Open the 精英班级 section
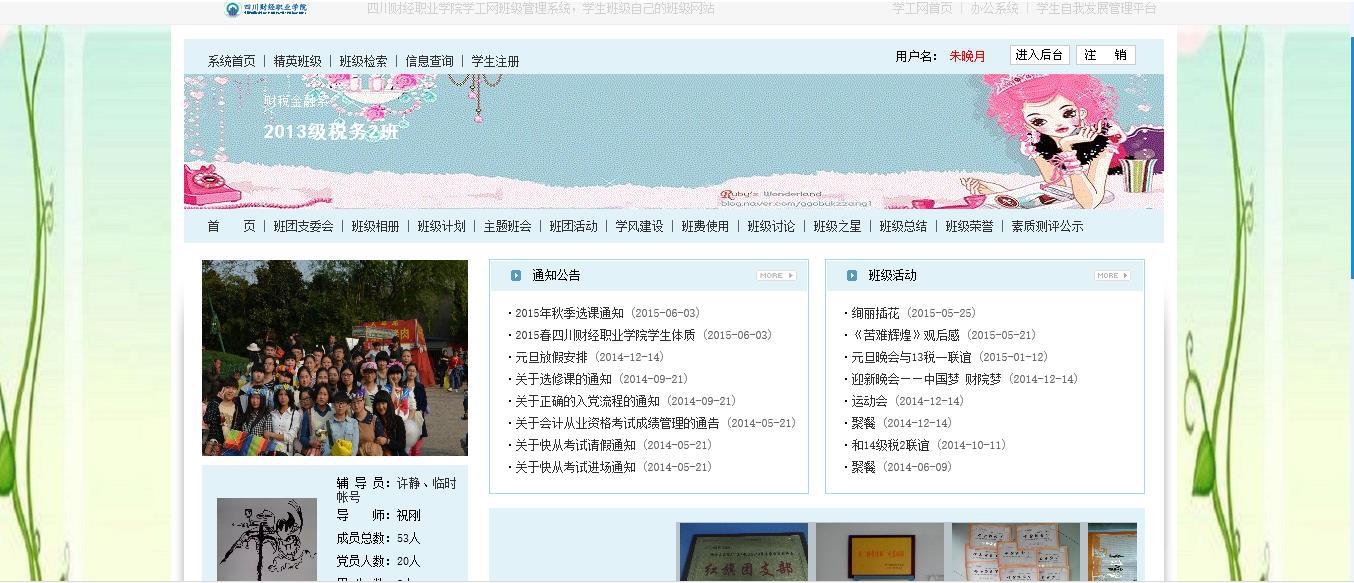The height and width of the screenshot is (583, 1354). click(297, 61)
